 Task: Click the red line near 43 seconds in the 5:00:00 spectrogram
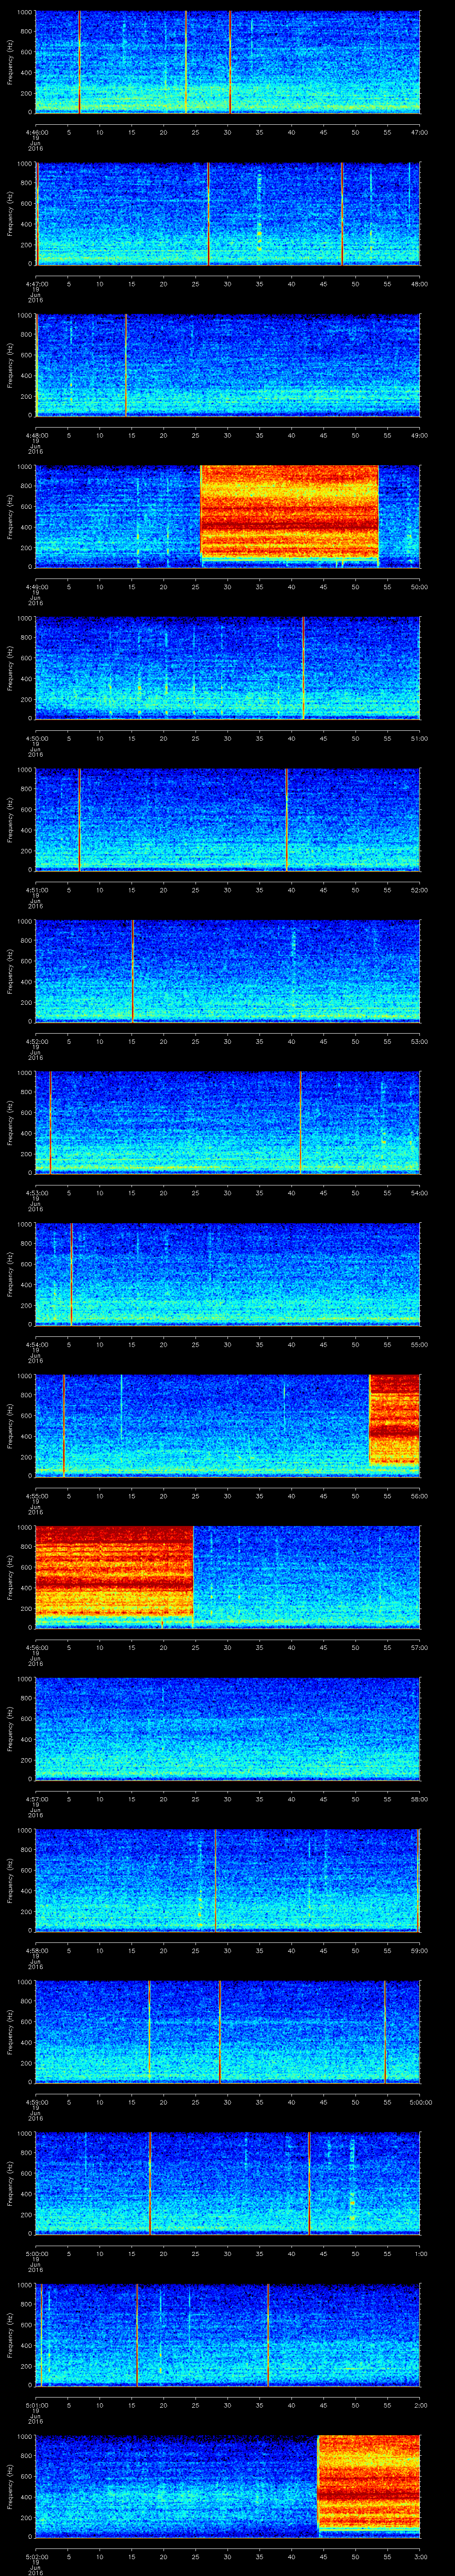pos(309,2183)
